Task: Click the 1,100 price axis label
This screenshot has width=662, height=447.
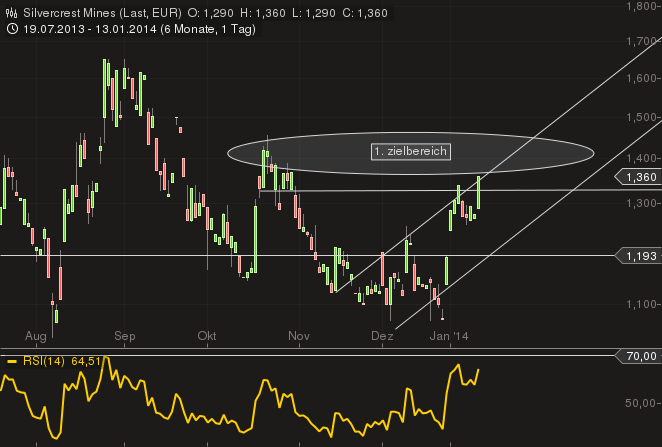Action: [x=640, y=304]
